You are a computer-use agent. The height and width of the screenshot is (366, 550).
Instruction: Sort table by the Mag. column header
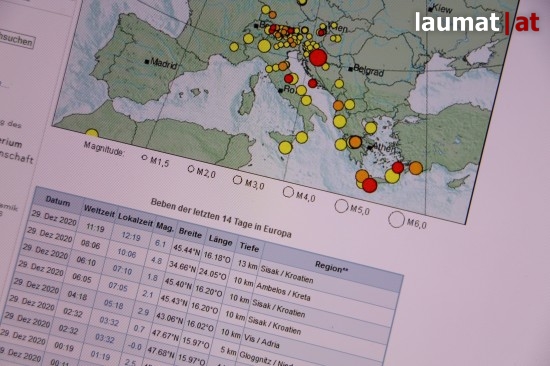tap(165, 226)
